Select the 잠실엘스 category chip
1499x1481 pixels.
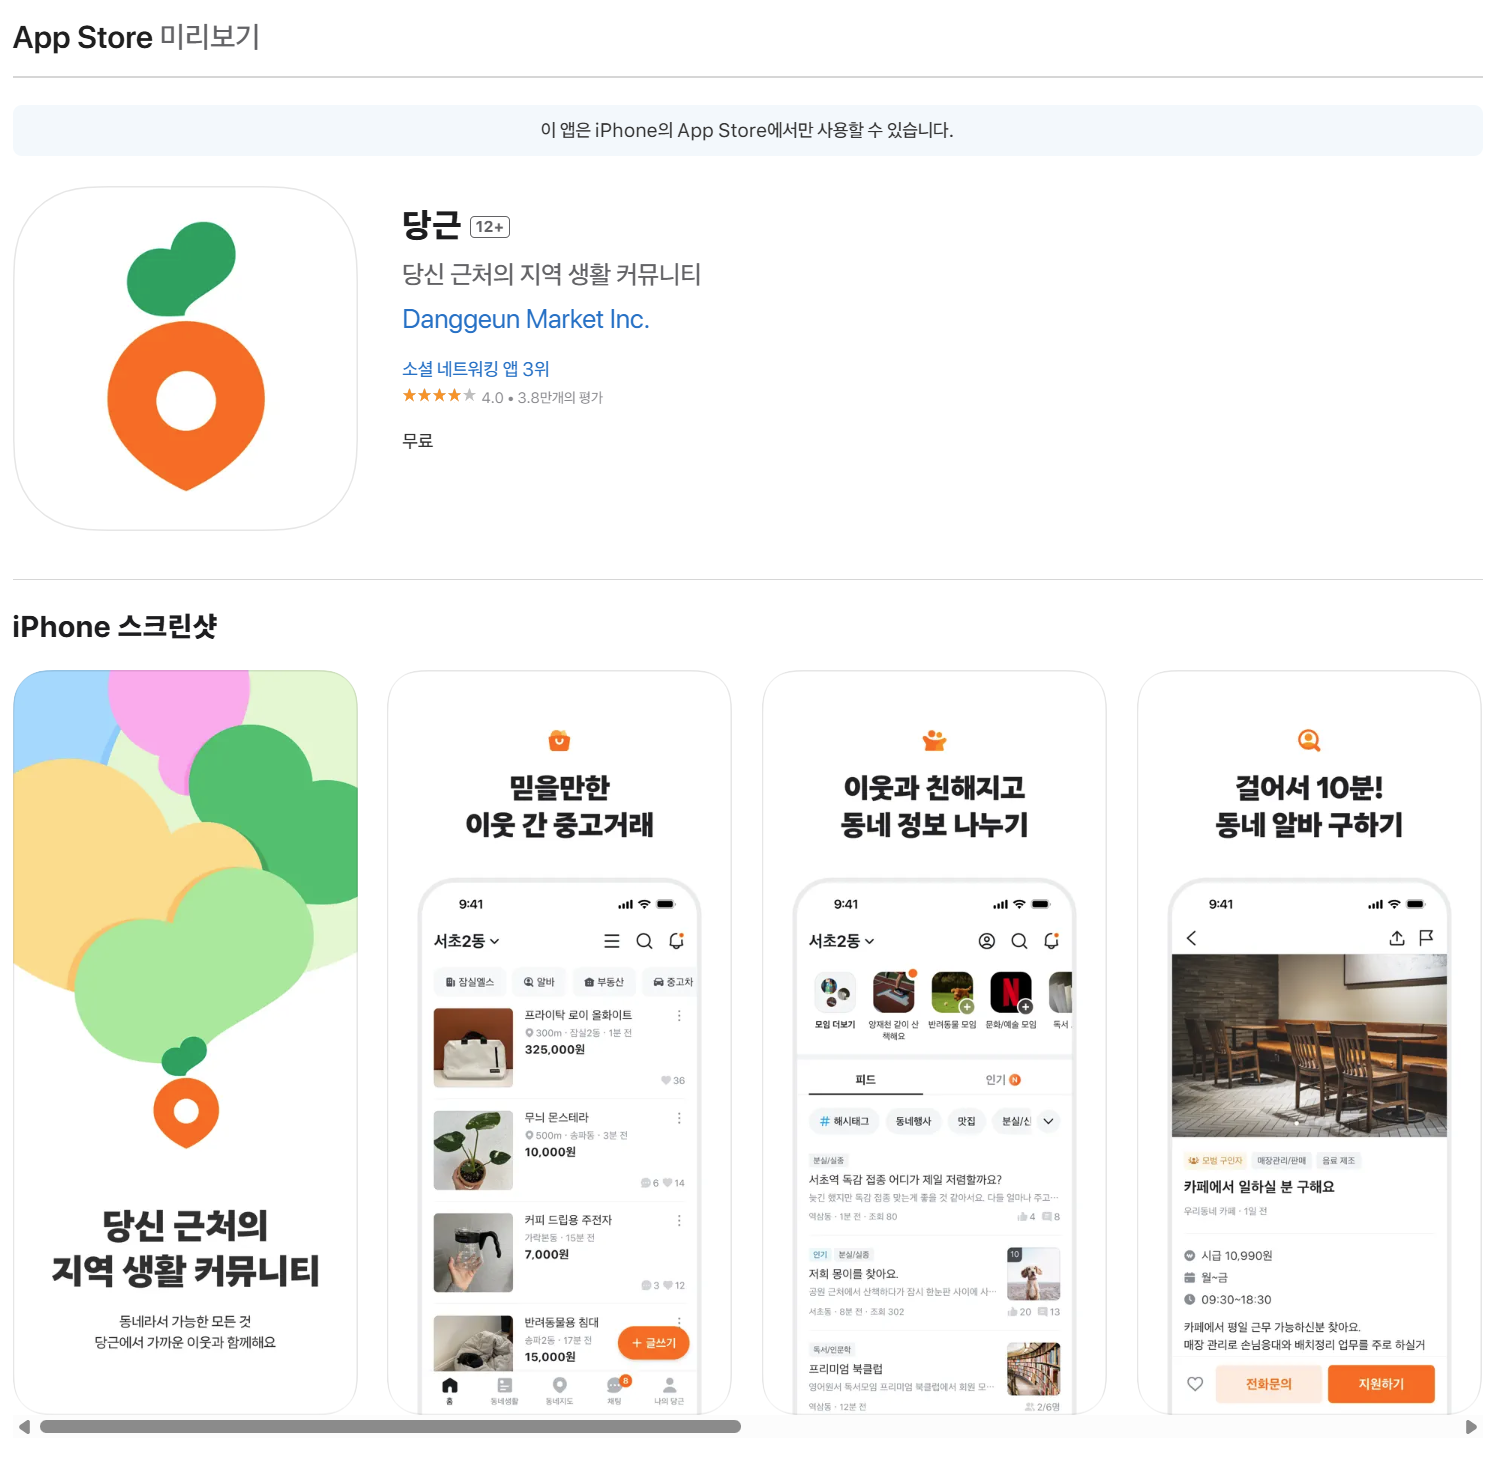click(469, 982)
